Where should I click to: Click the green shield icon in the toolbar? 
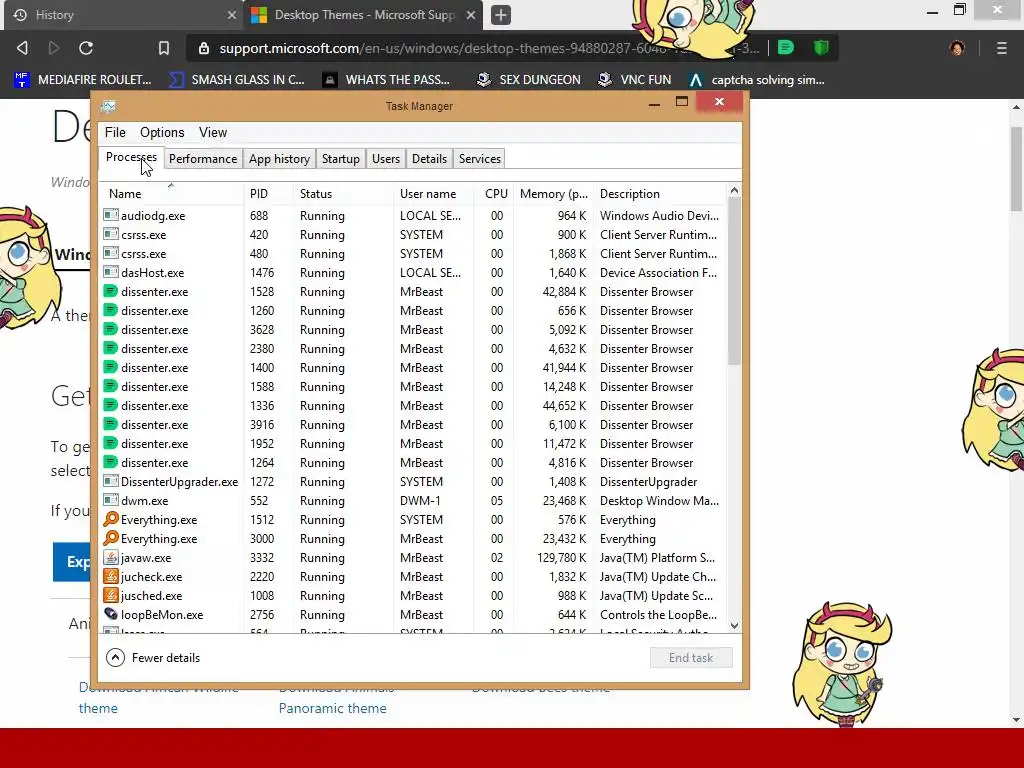pos(821,48)
